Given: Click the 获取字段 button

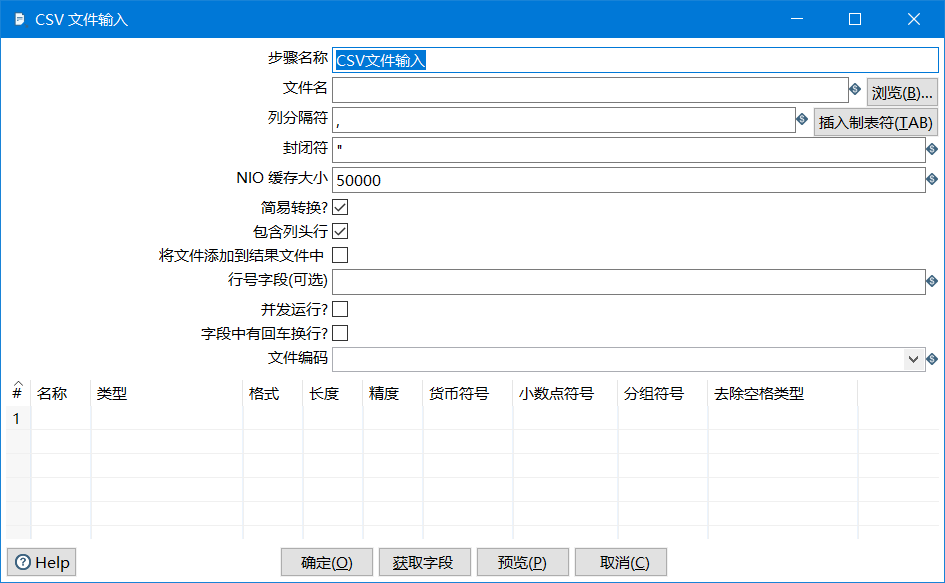Looking at the screenshot, I should (x=424, y=563).
